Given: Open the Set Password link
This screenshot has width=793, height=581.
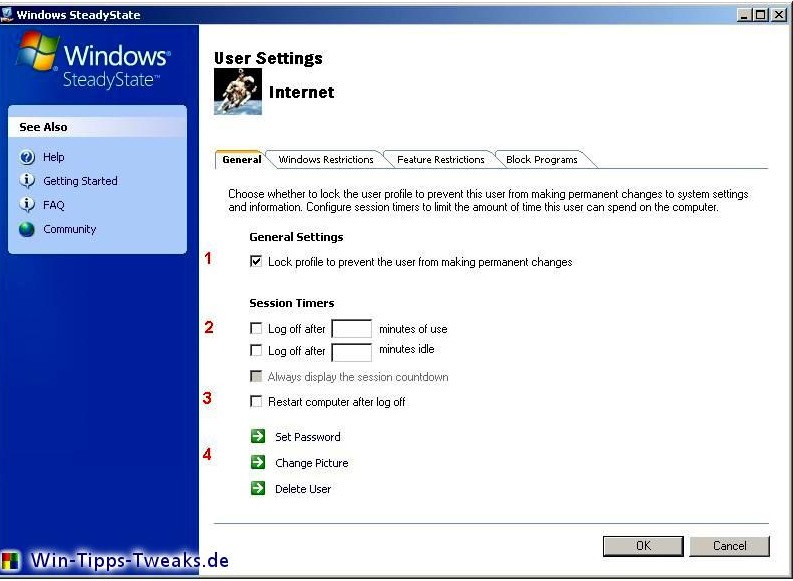Looking at the screenshot, I should tap(307, 437).
